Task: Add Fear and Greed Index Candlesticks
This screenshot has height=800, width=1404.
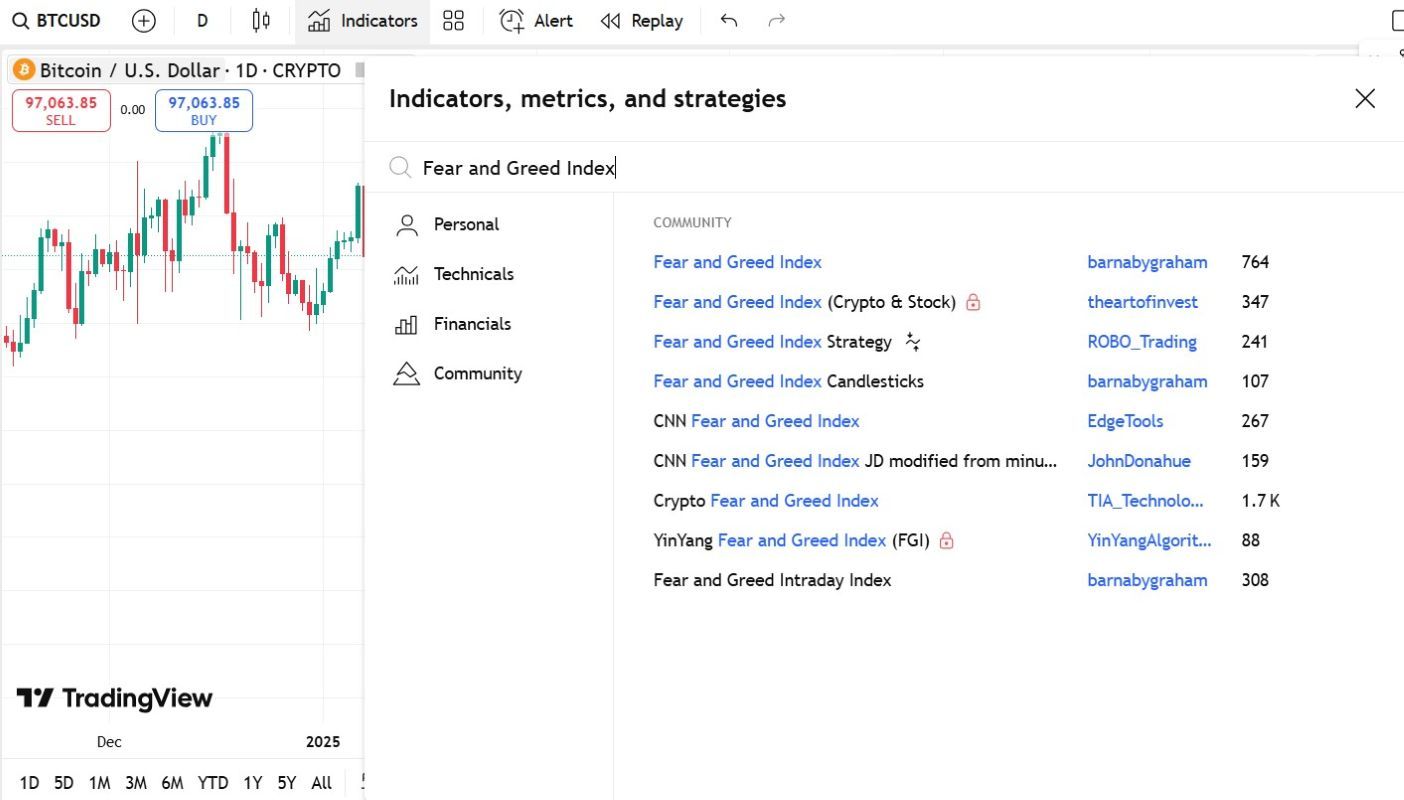Action: [788, 381]
